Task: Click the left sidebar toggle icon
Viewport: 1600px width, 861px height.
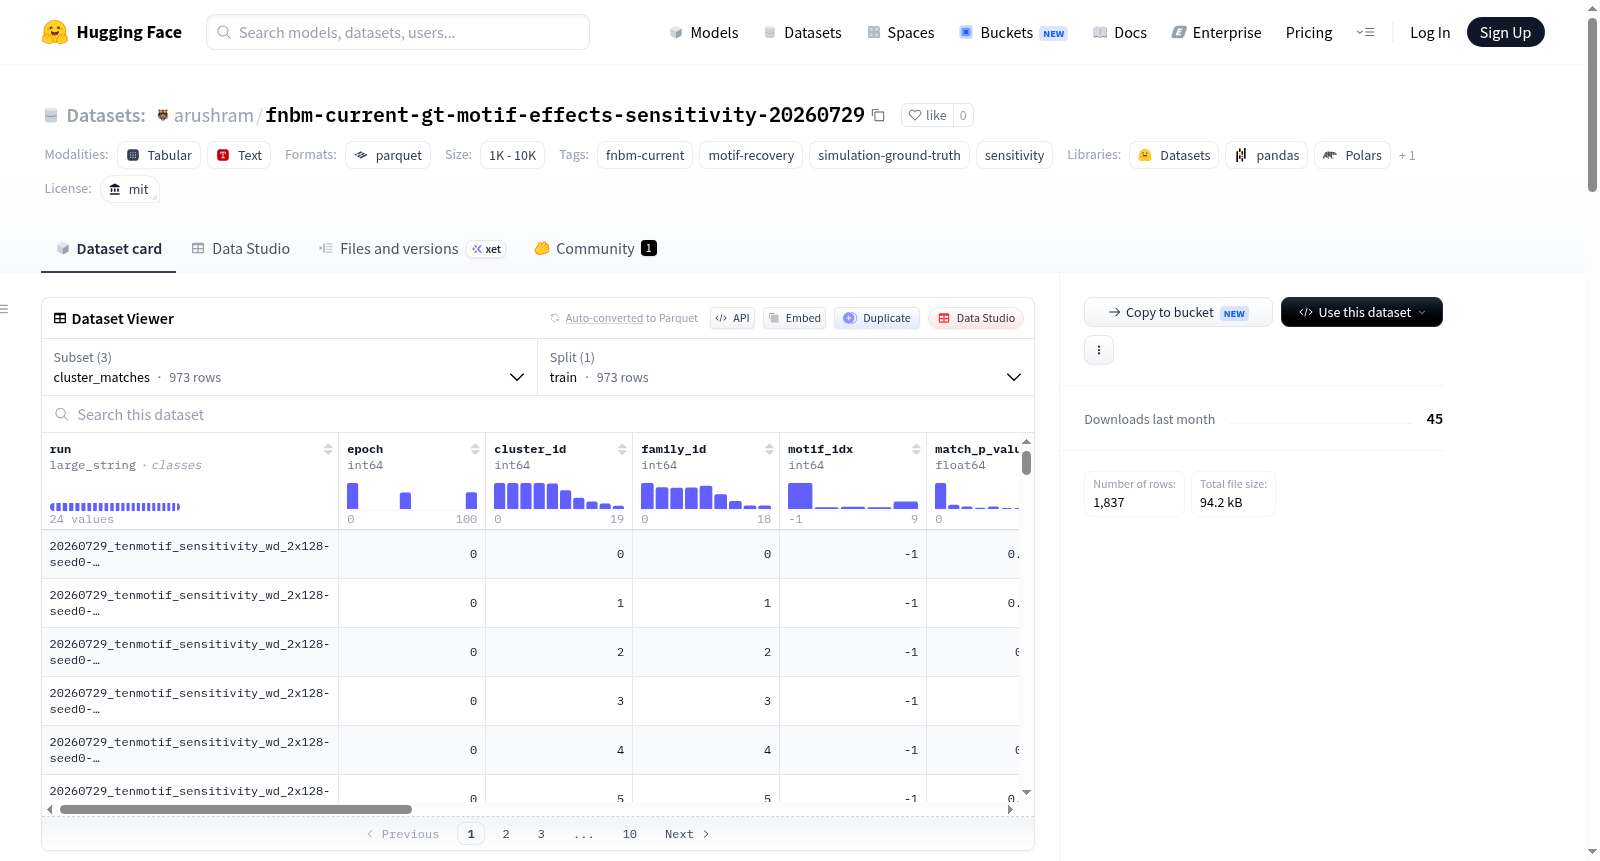Action: coord(4,309)
